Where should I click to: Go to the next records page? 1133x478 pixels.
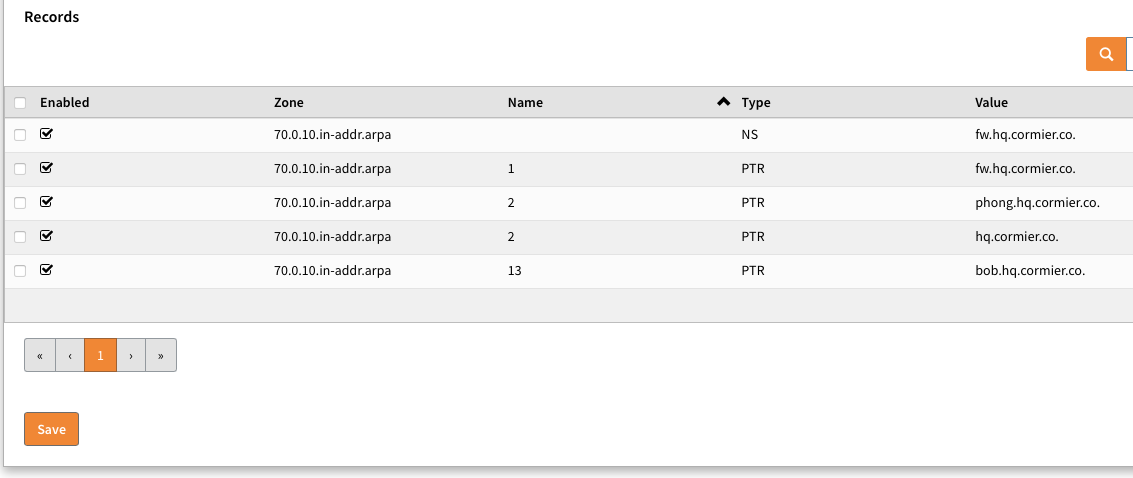click(131, 355)
